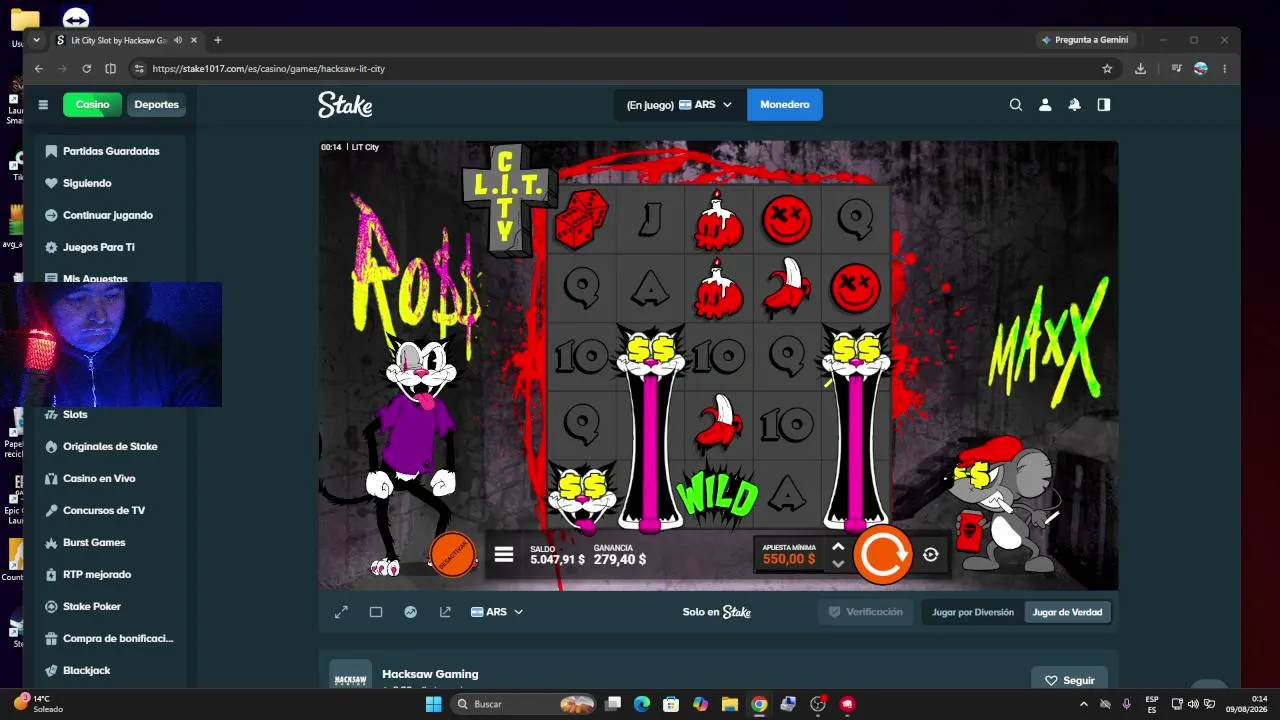
Task: Open RTP mejorado in sidebar
Action: [x=110, y=574]
